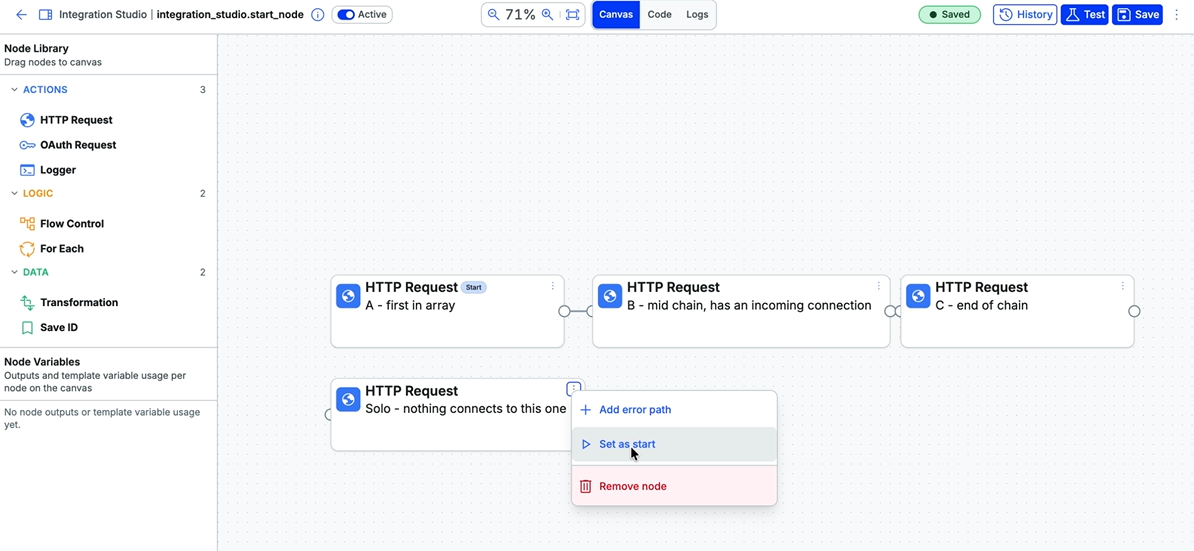This screenshot has height=551, width=1194.
Task: Collapse the LOGIC section
Action: [x=14, y=193]
